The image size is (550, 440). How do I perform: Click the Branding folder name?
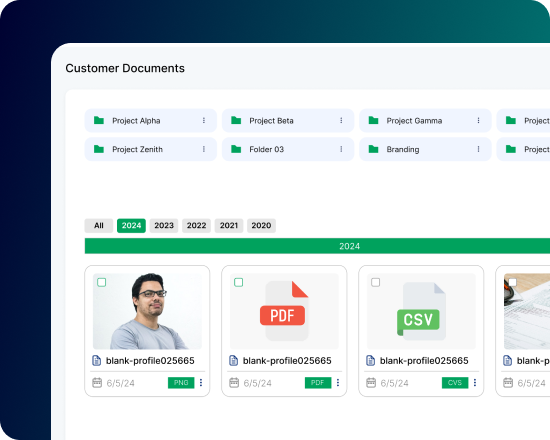pos(403,149)
